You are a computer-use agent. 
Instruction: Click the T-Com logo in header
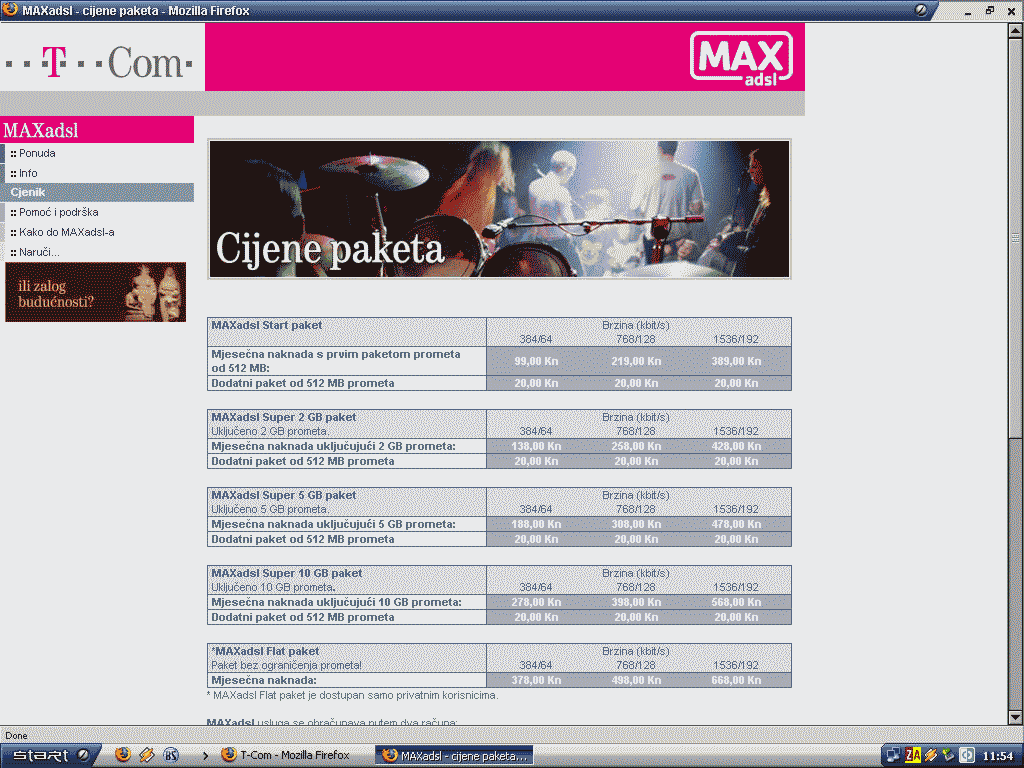pyautogui.click(x=97, y=62)
